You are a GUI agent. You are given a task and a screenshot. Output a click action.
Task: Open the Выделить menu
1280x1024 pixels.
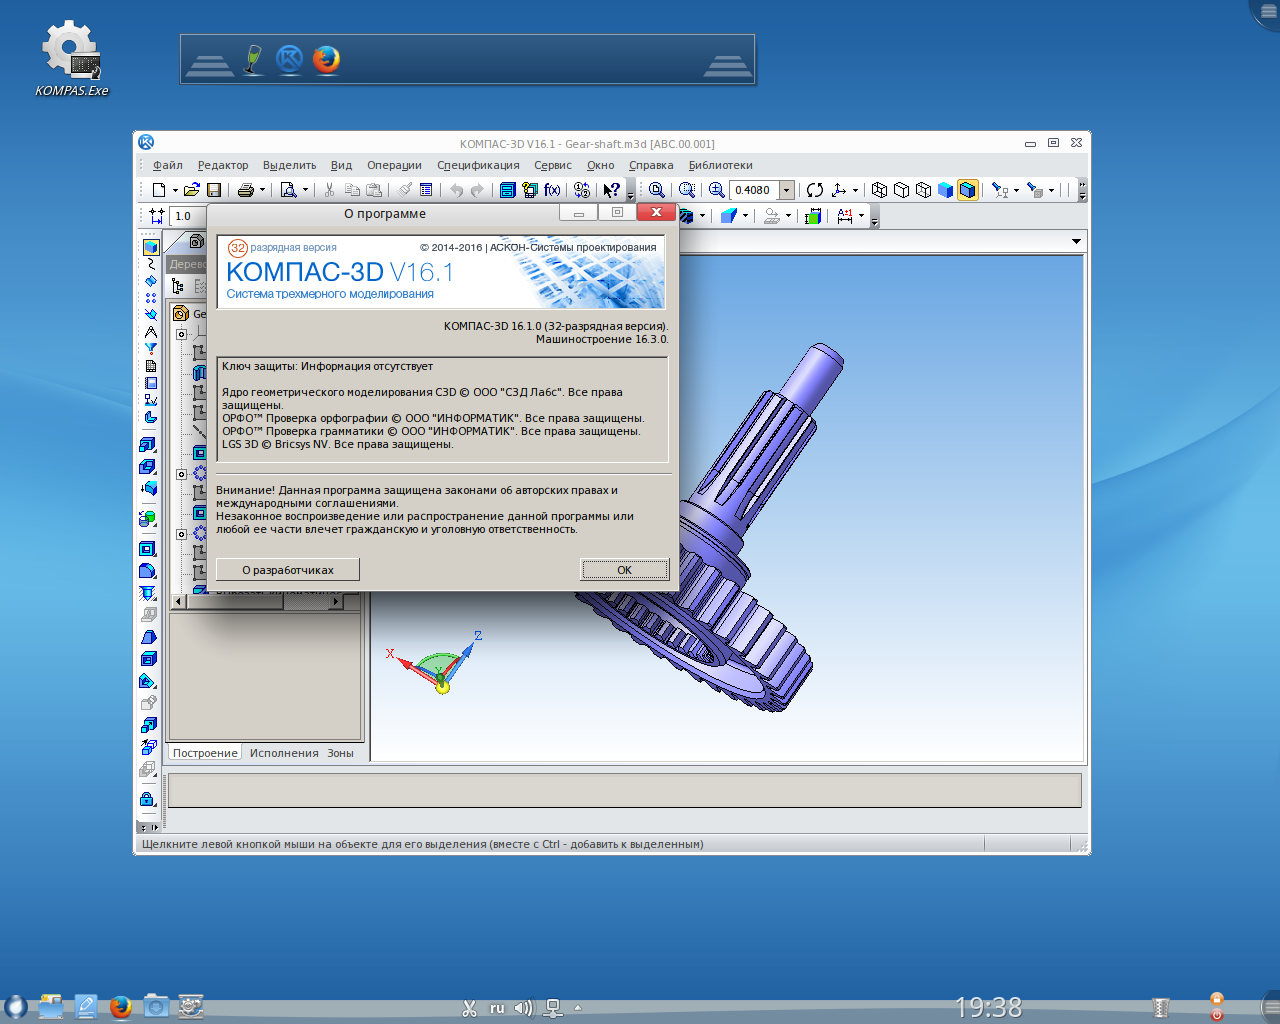point(290,166)
